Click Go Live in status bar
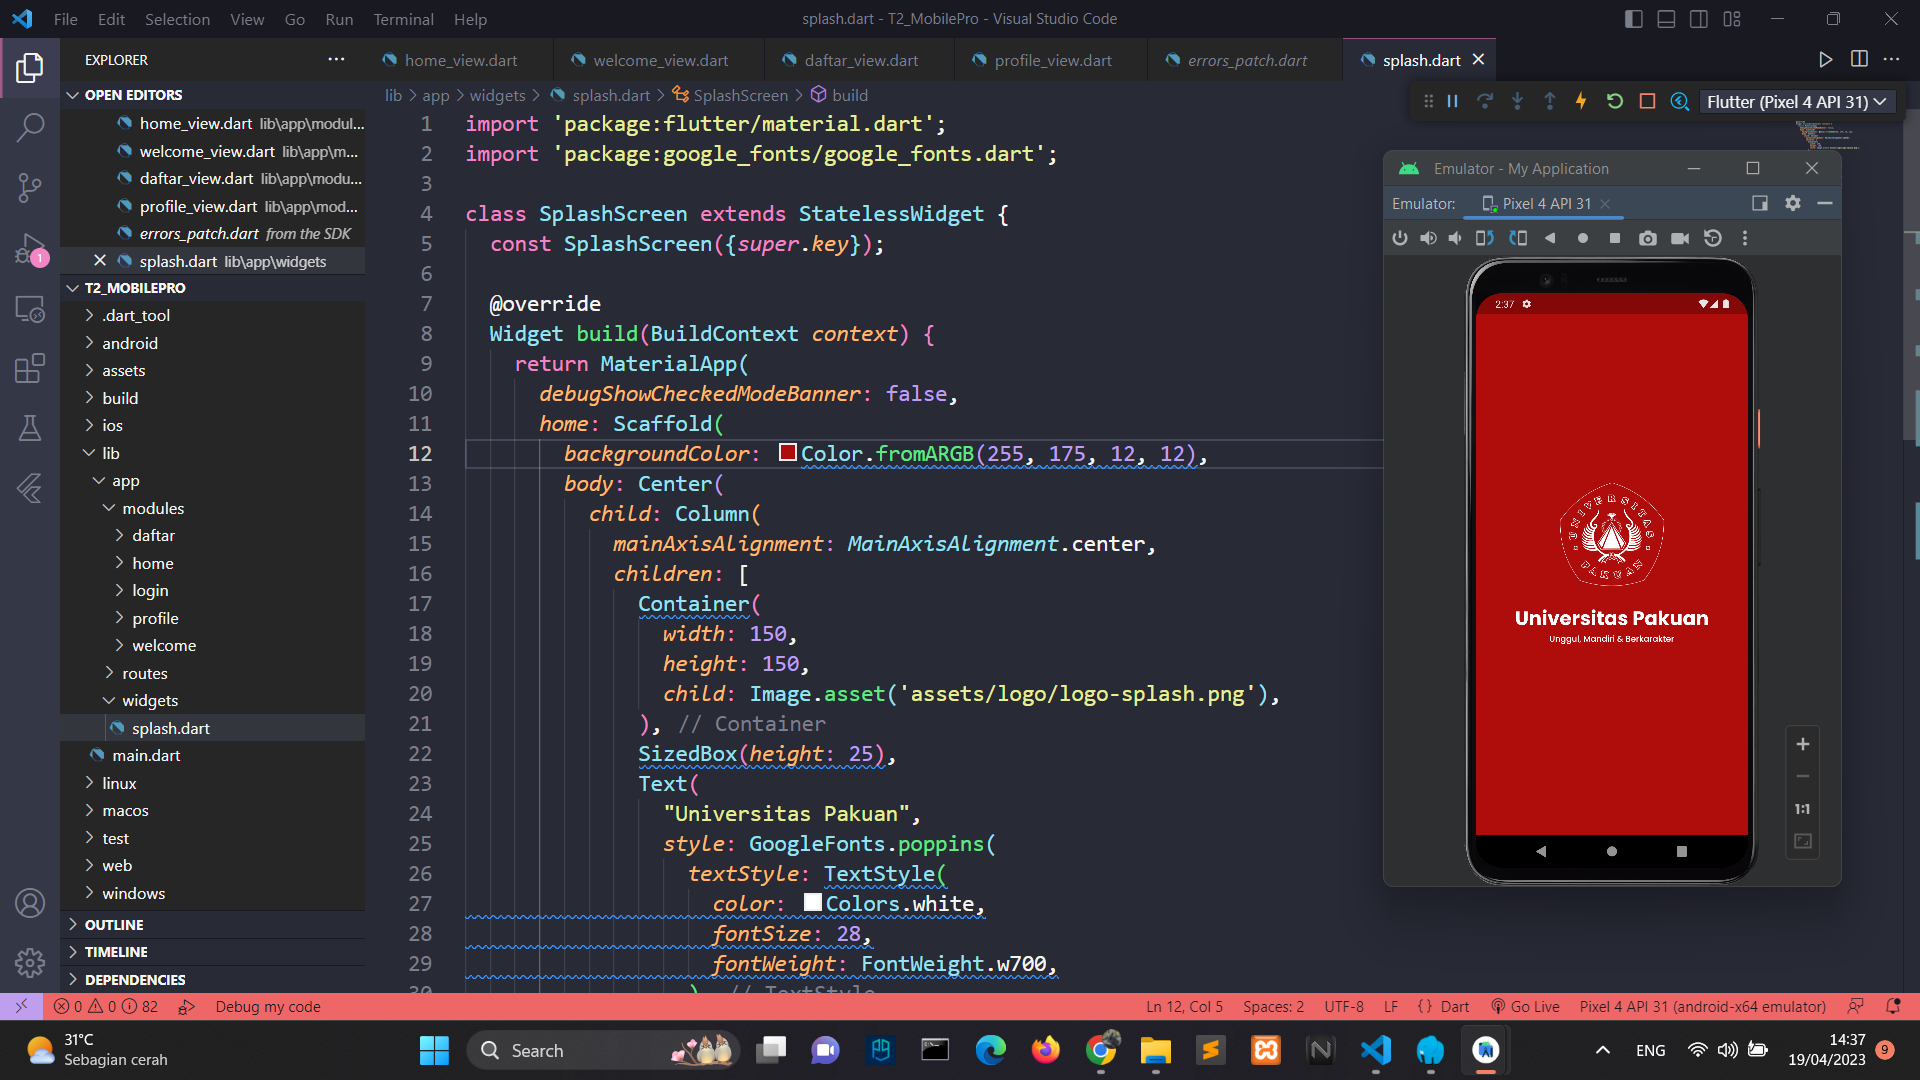Screen dimensions: 1920x1080 coord(1525,1006)
